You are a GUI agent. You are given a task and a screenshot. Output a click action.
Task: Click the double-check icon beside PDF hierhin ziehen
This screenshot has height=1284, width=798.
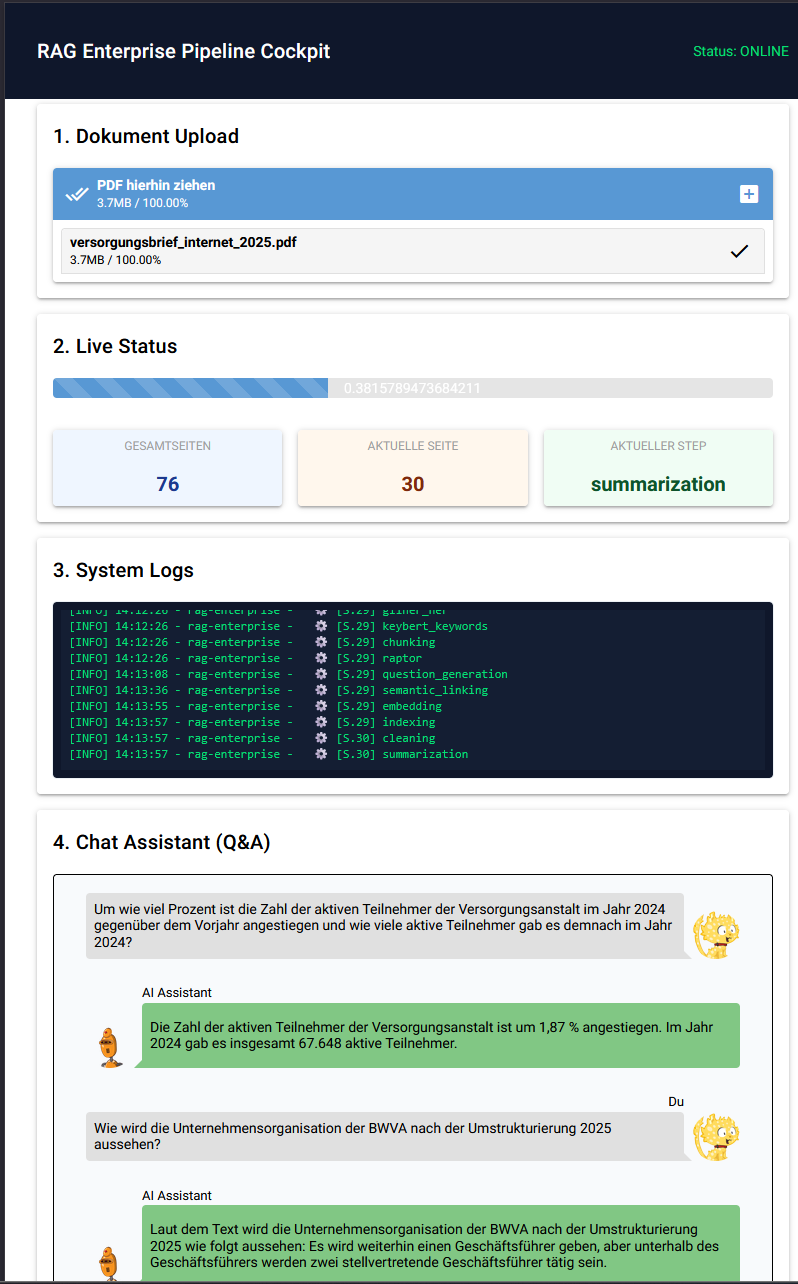tap(77, 194)
